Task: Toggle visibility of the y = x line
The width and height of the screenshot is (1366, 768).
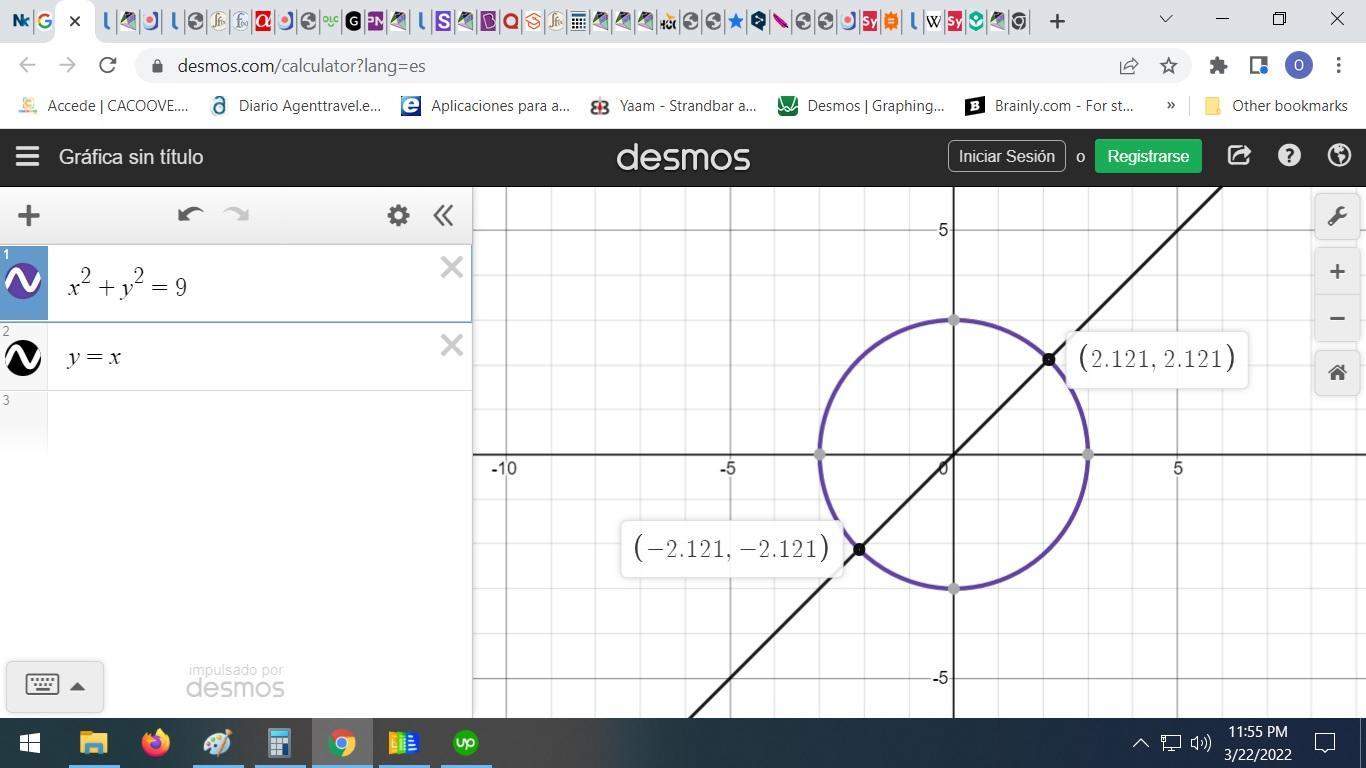Action: [x=23, y=357]
